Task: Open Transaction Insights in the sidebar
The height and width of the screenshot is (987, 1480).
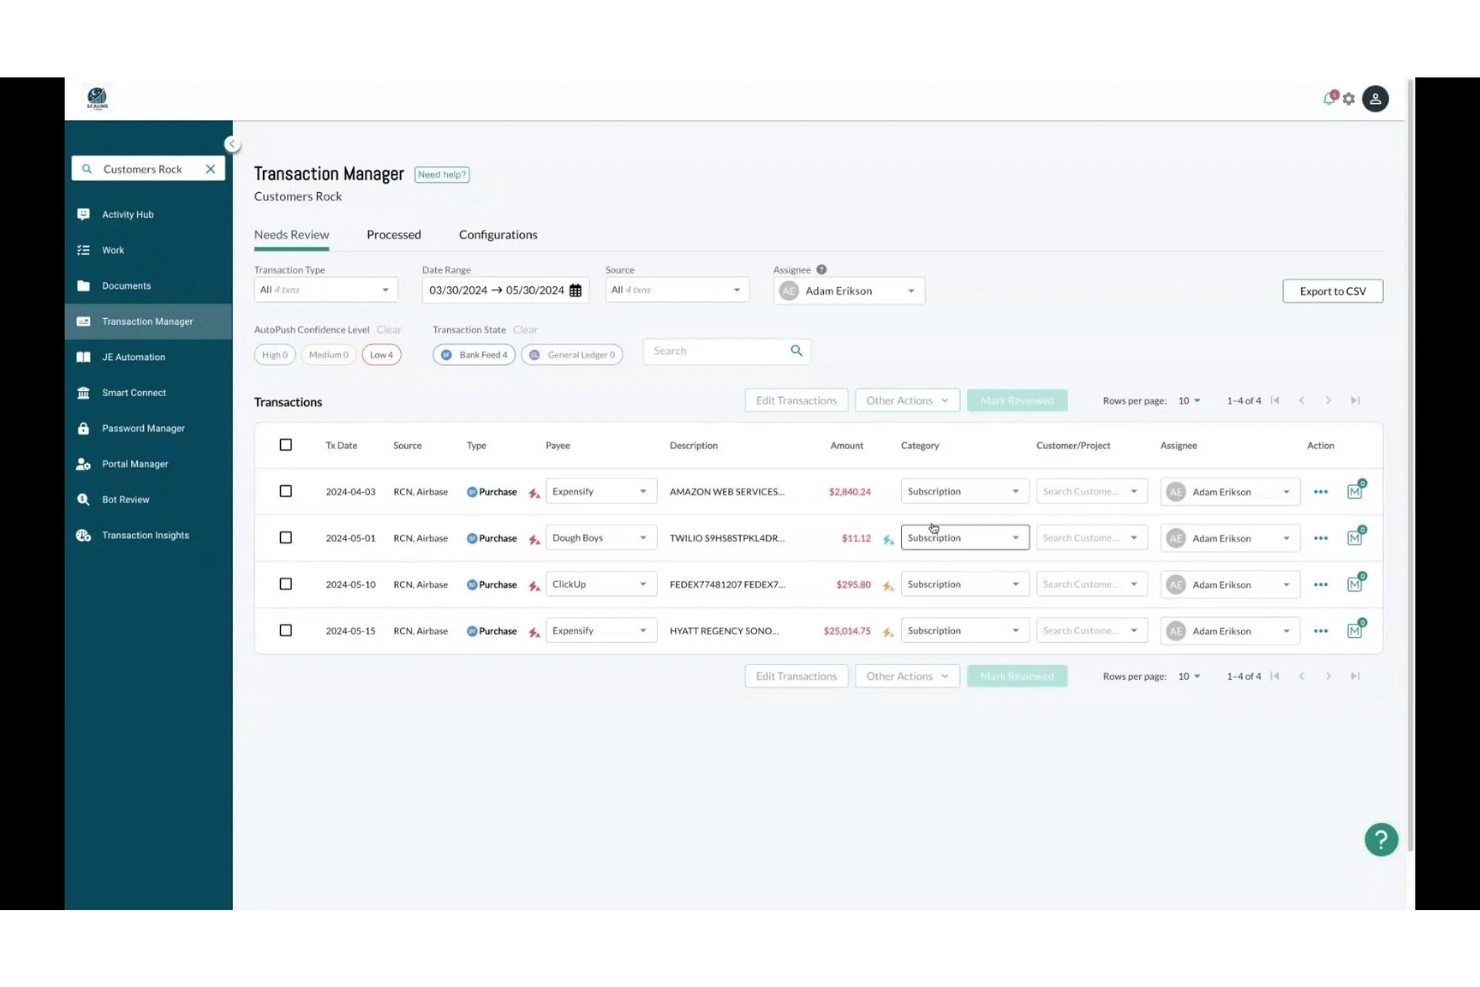Action: (145, 535)
